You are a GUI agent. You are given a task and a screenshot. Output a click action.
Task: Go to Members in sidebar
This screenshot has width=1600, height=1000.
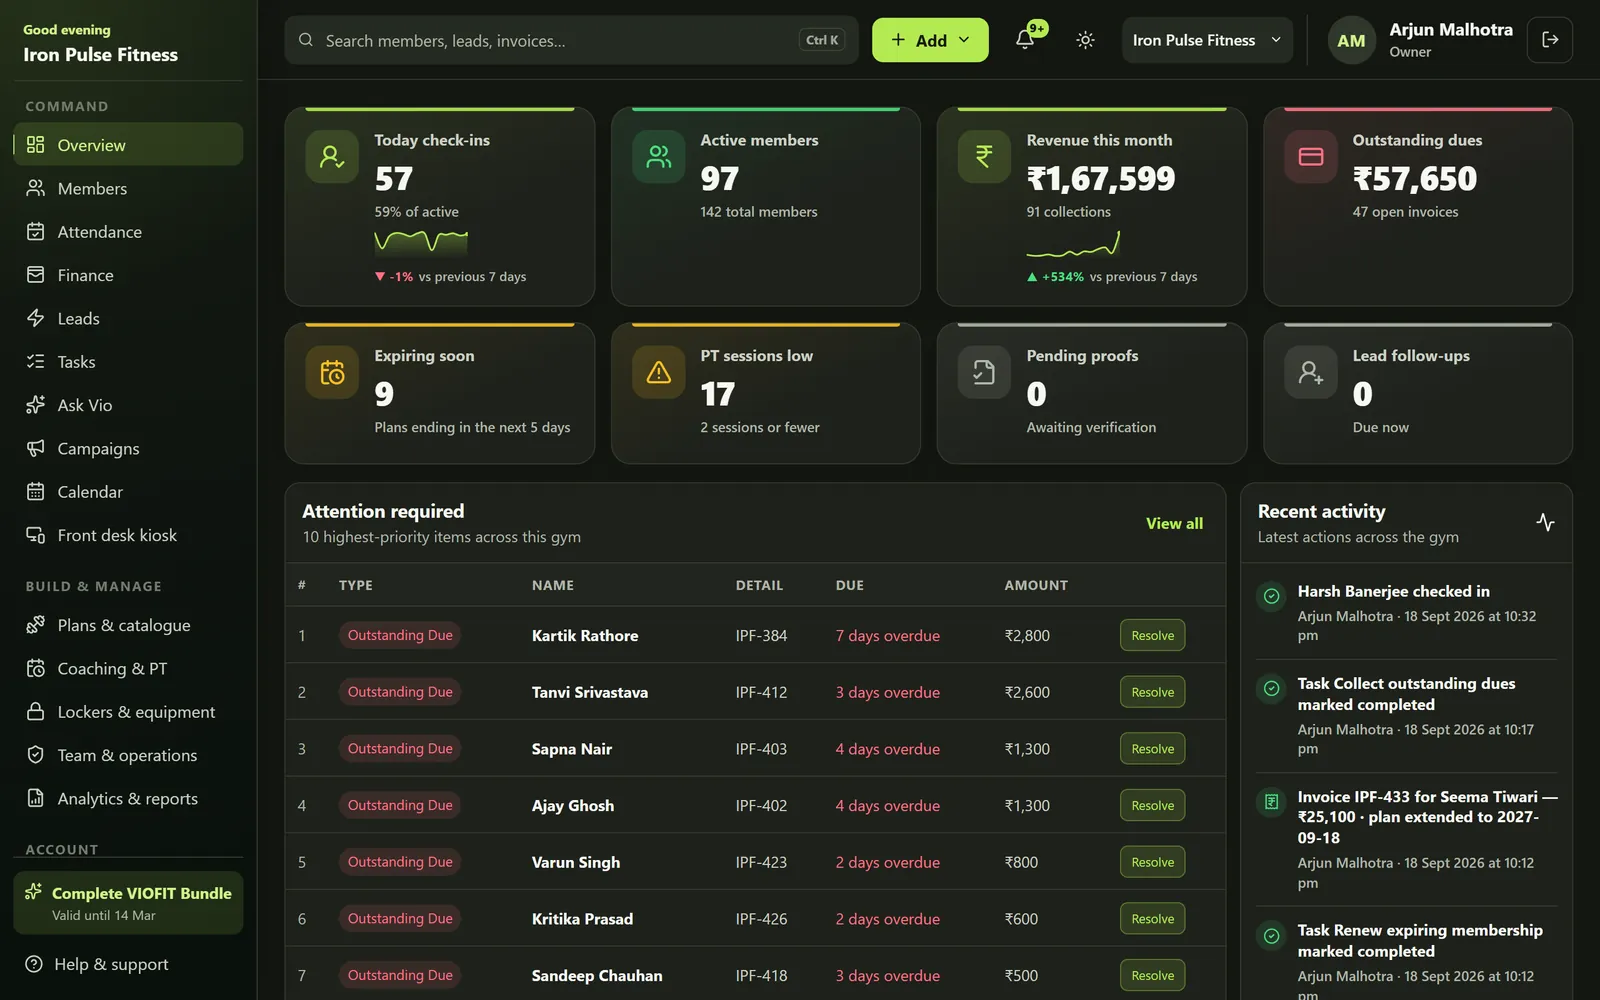pyautogui.click(x=128, y=188)
